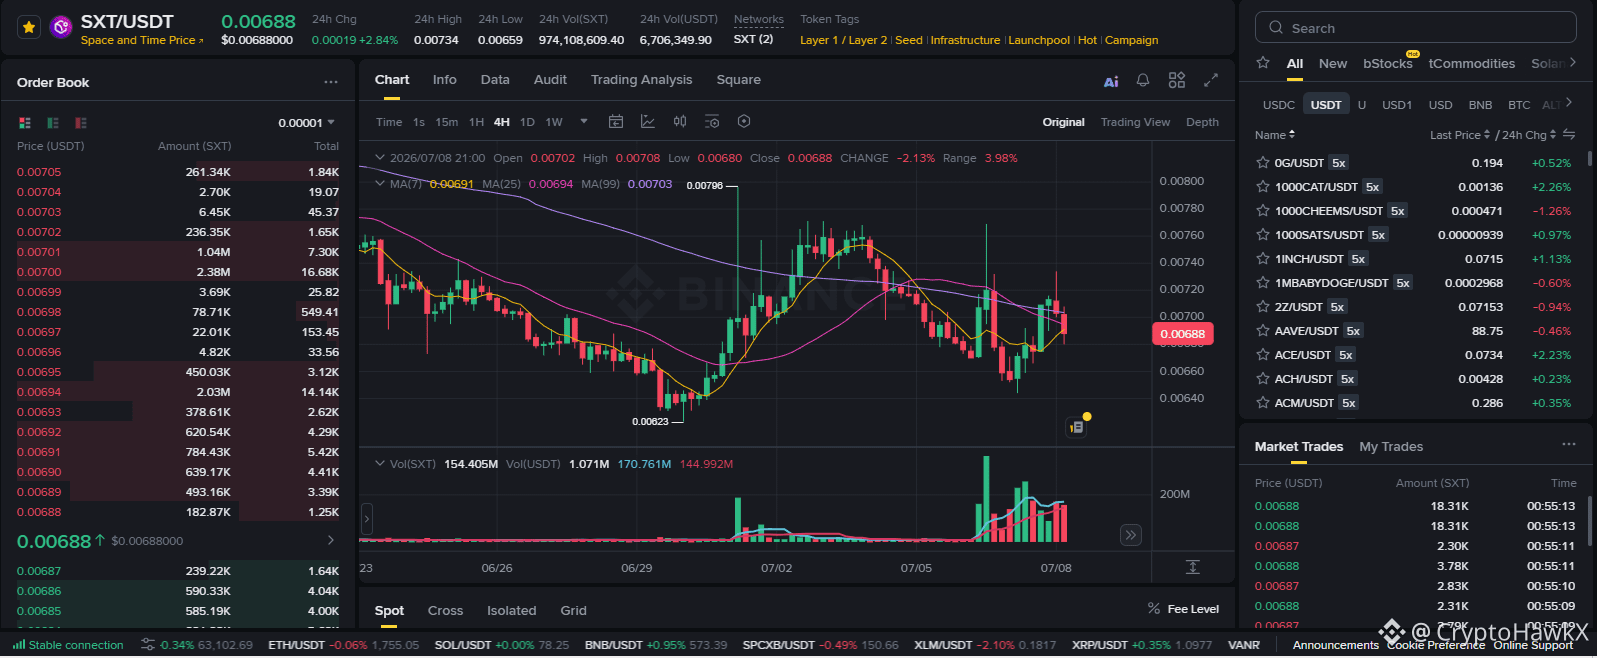Select the USDC quote filter
The width and height of the screenshot is (1597, 658).
pyautogui.click(x=1278, y=105)
